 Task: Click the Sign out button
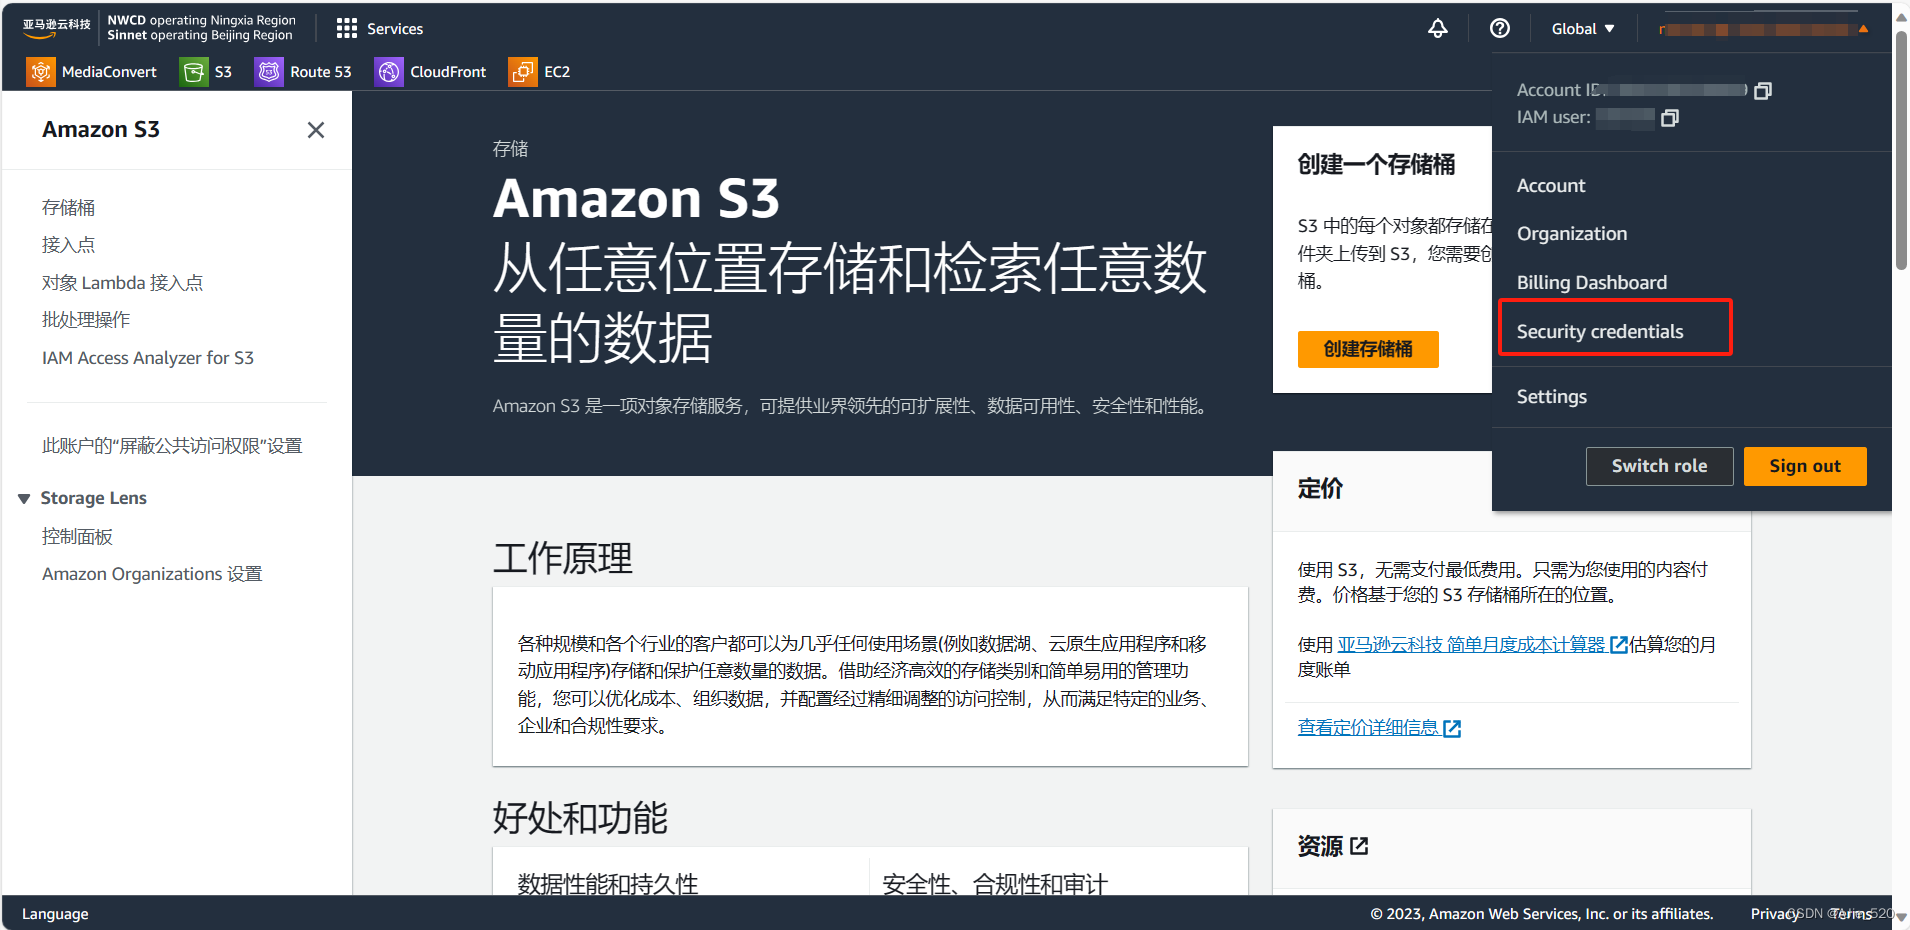[x=1804, y=465]
